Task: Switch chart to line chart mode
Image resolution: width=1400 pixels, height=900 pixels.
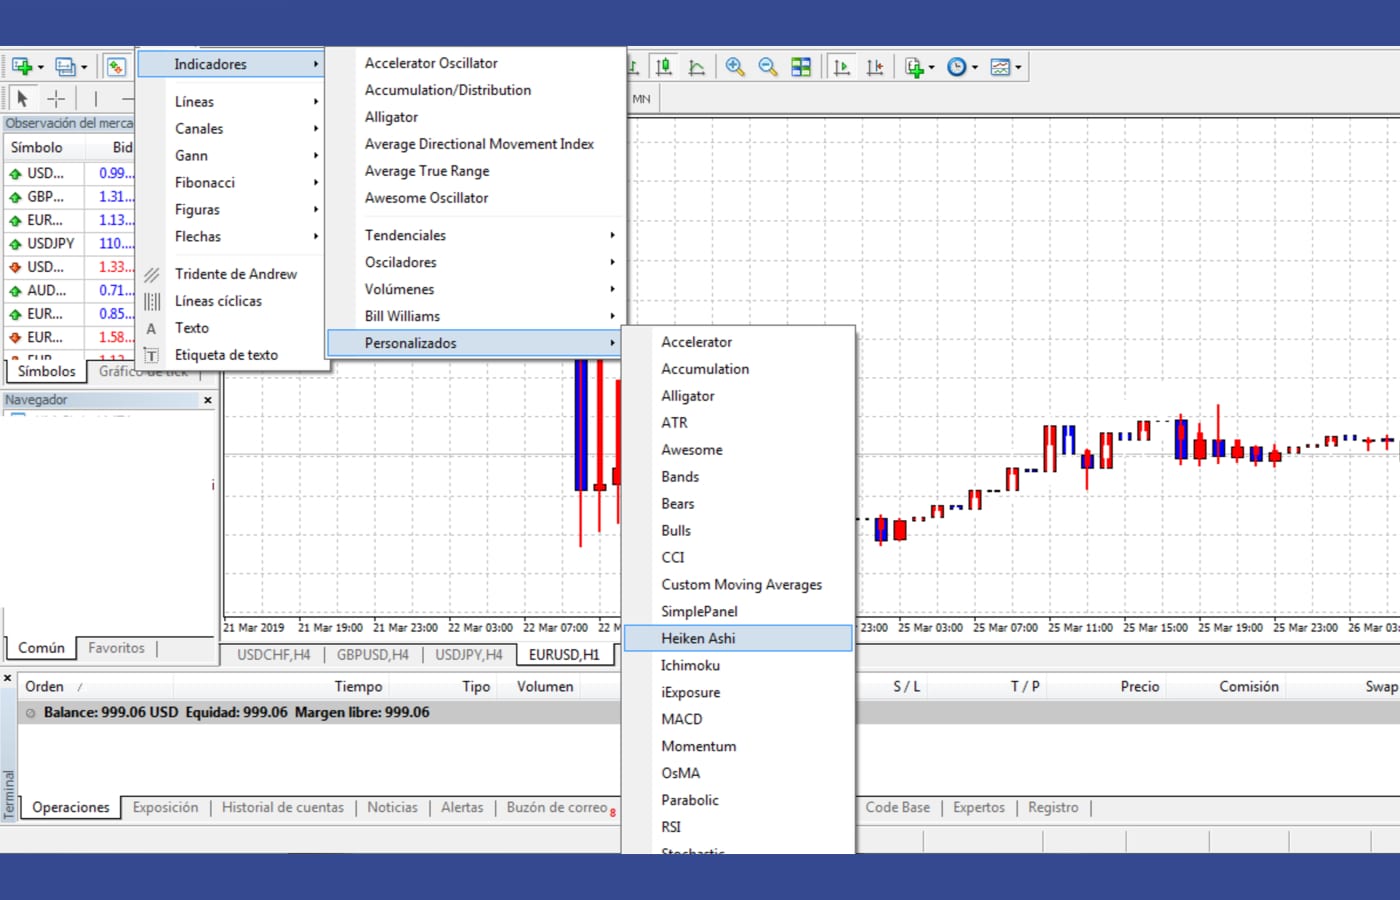Action: tap(697, 67)
